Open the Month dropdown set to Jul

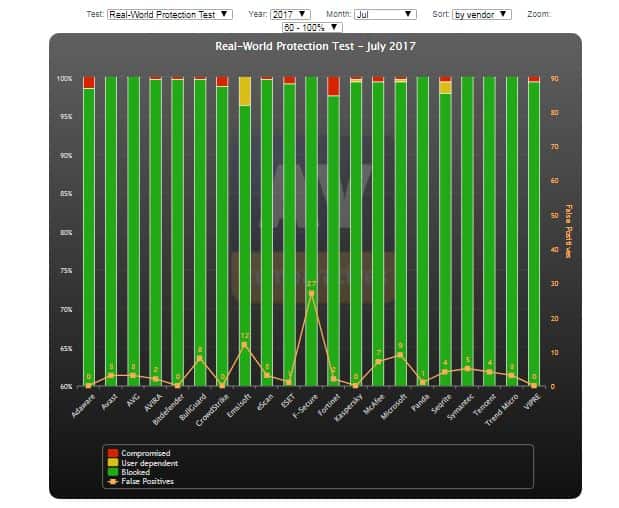pyautogui.click(x=385, y=15)
